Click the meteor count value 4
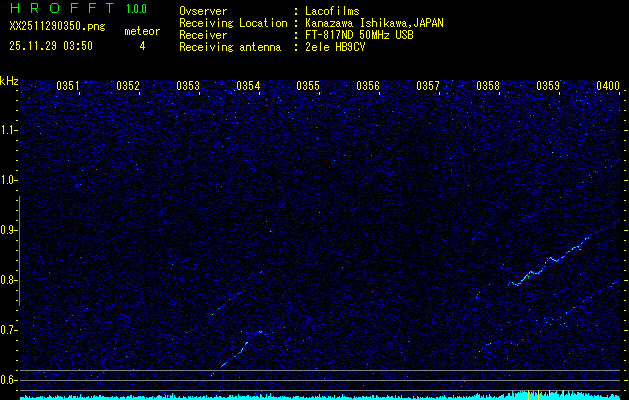The image size is (629, 400). [141, 46]
